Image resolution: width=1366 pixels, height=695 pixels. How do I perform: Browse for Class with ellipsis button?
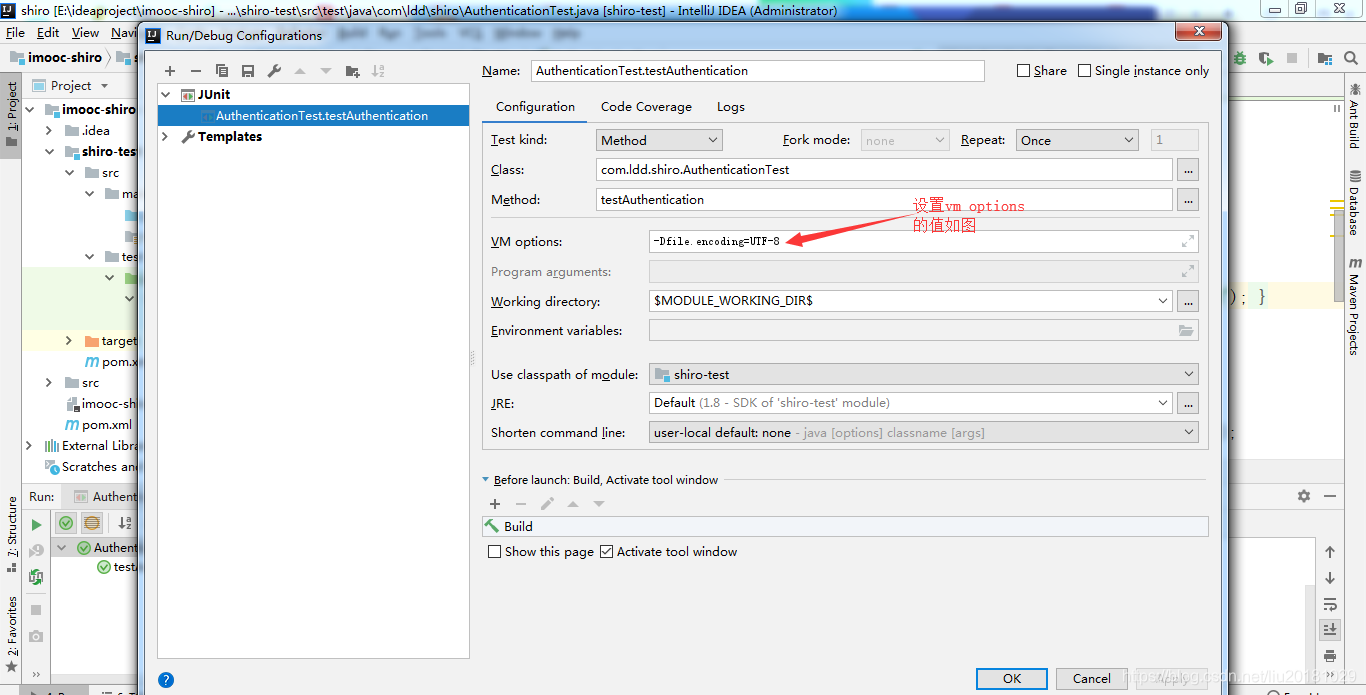1187,170
